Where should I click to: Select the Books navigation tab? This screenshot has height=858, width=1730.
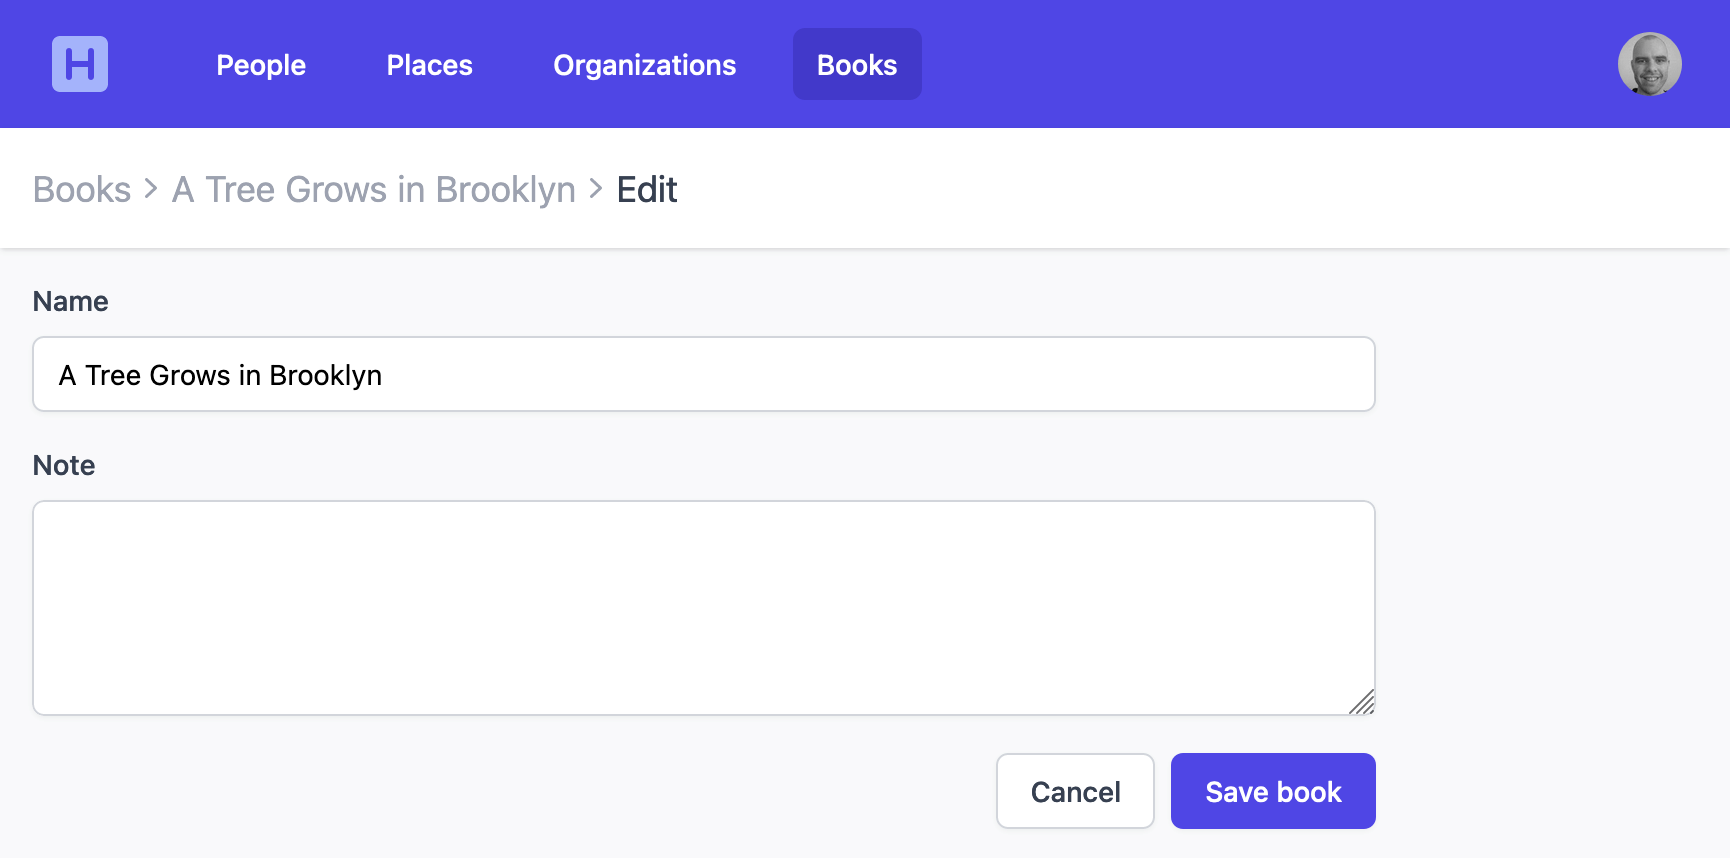(x=857, y=65)
